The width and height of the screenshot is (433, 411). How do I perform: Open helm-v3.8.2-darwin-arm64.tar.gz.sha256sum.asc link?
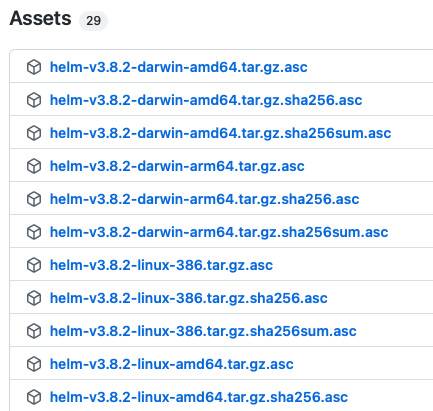tap(219, 232)
